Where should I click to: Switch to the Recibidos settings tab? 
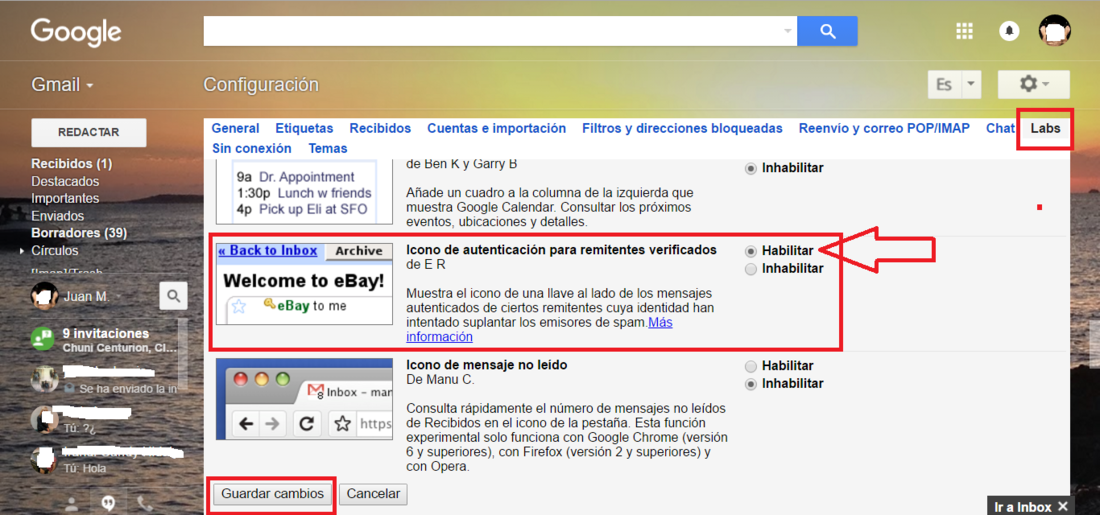tap(380, 128)
